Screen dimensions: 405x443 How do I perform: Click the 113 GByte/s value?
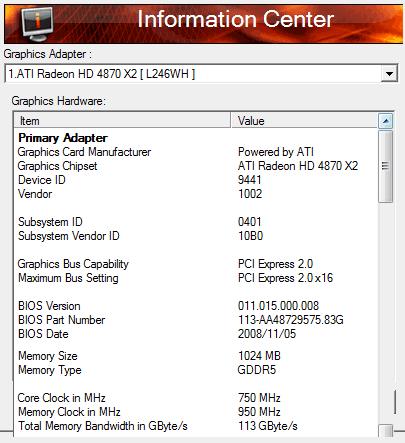pos(268,426)
